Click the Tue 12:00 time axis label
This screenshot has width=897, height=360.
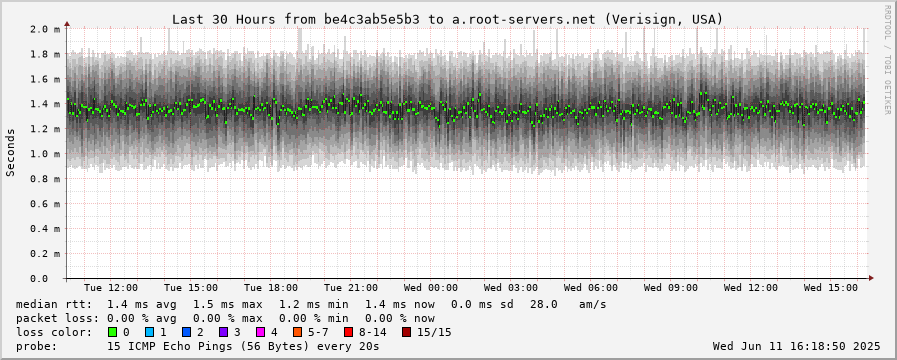[x=111, y=287]
